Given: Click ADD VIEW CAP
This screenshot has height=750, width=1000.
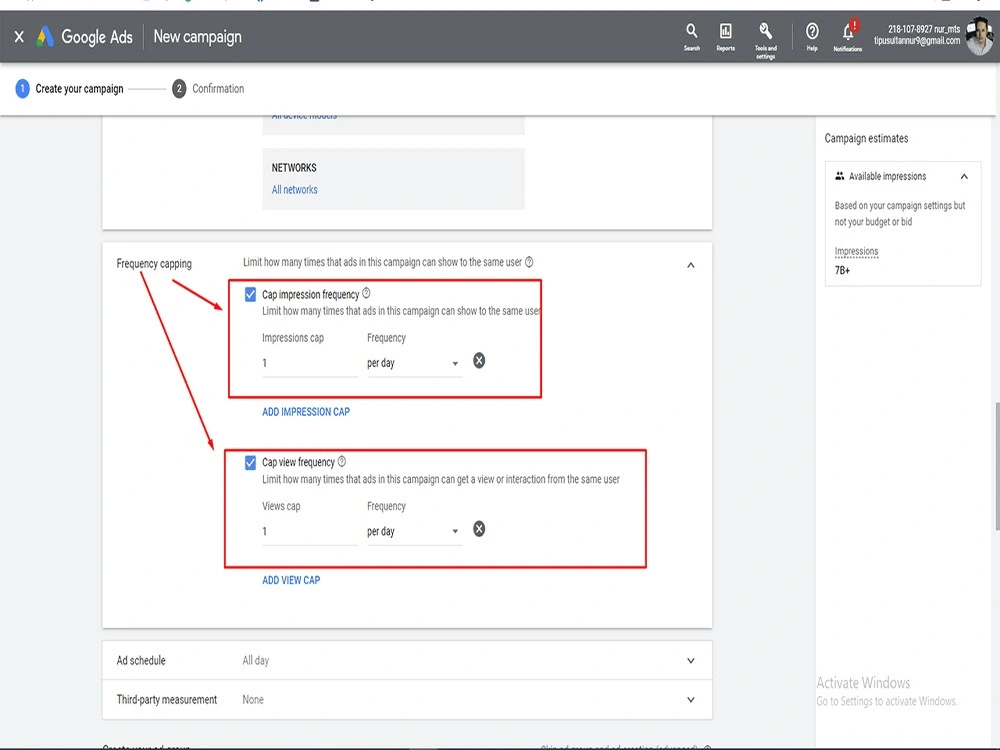Looking at the screenshot, I should pyautogui.click(x=291, y=580).
